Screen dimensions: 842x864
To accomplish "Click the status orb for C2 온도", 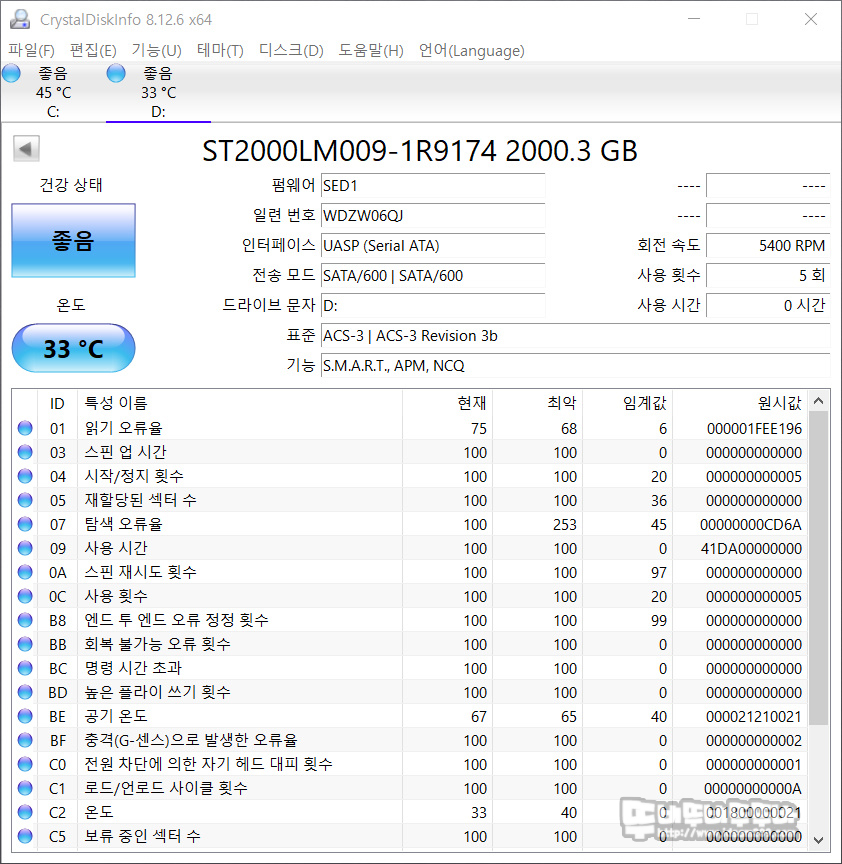I will pyautogui.click(x=25, y=812).
